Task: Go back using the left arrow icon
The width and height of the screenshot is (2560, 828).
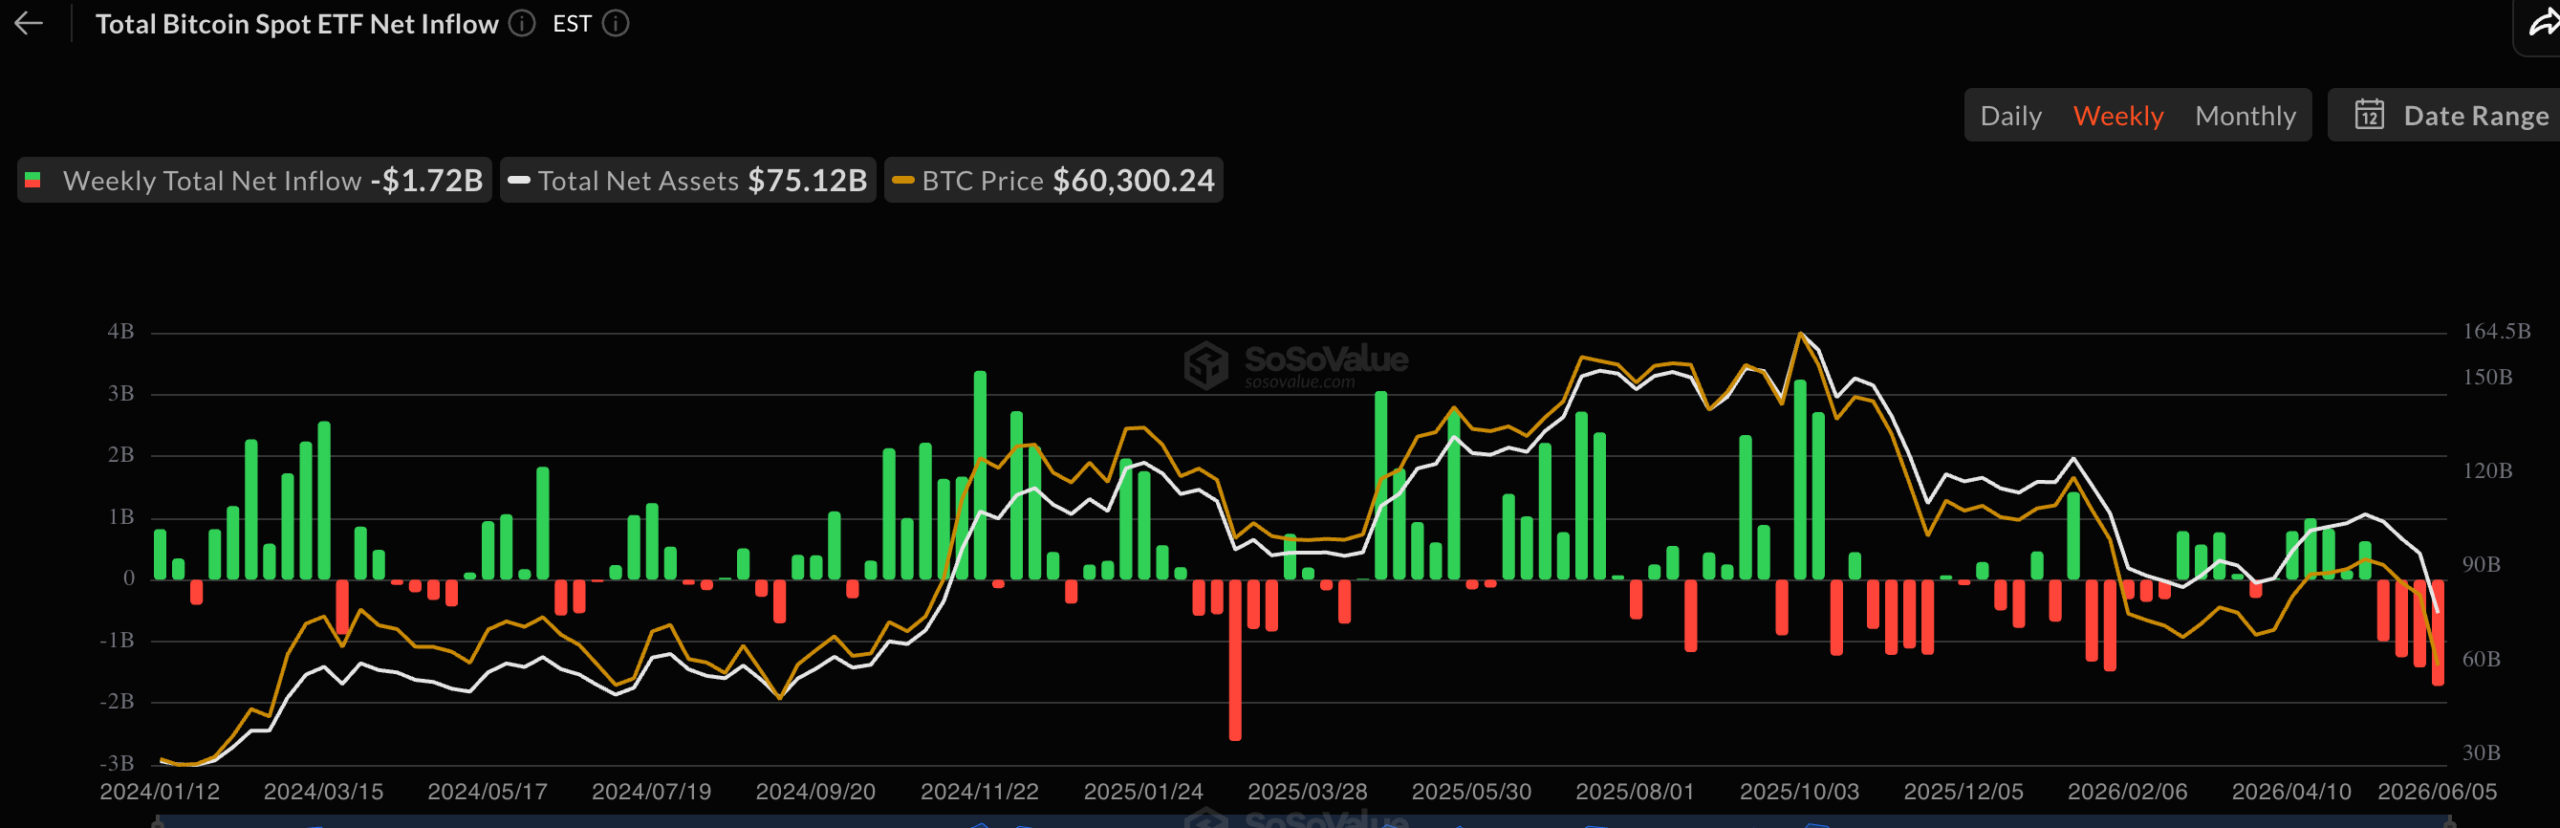Action: click(x=29, y=23)
